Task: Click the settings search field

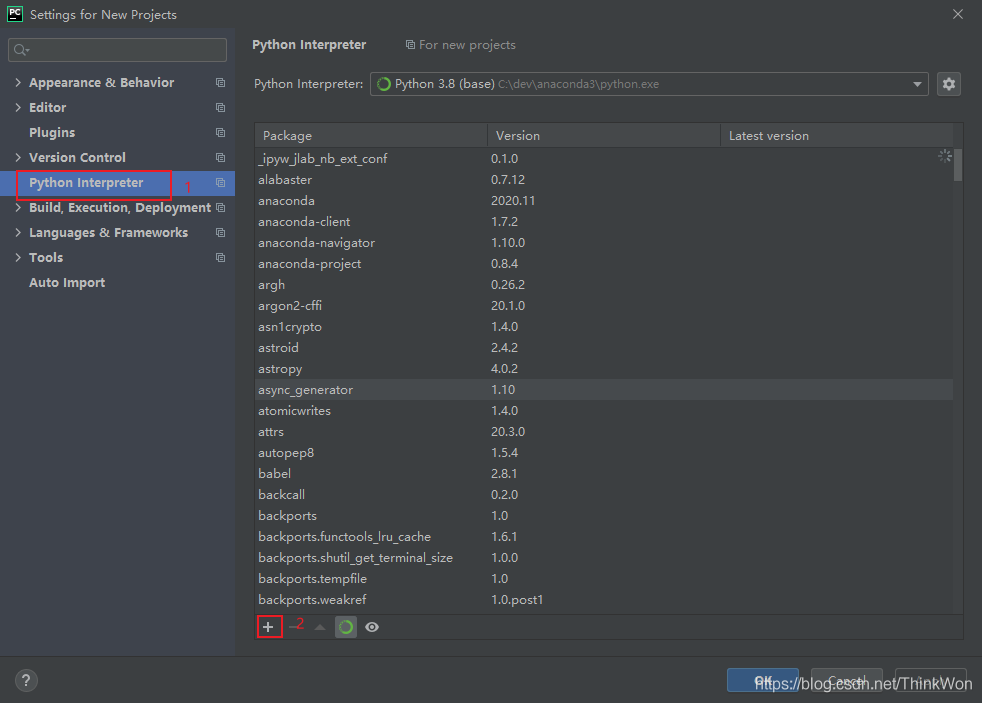Action: tap(118, 50)
